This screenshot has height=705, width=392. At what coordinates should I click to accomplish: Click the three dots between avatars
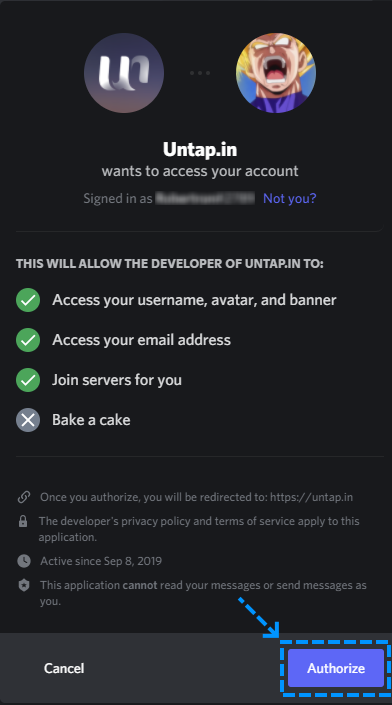coord(200,73)
